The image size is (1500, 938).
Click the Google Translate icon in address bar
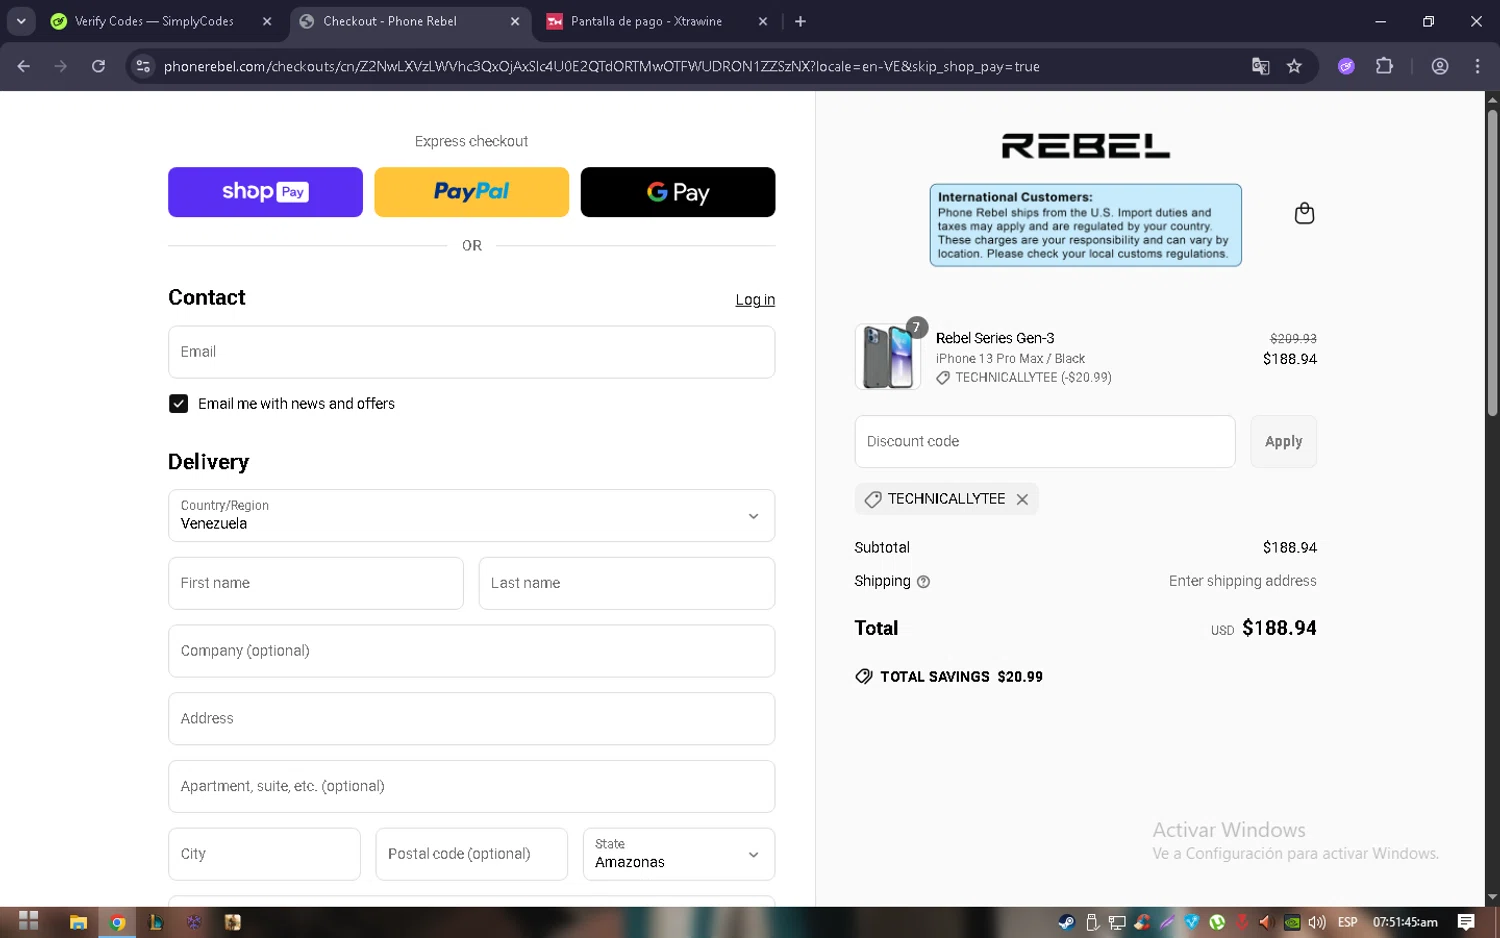coord(1260,66)
